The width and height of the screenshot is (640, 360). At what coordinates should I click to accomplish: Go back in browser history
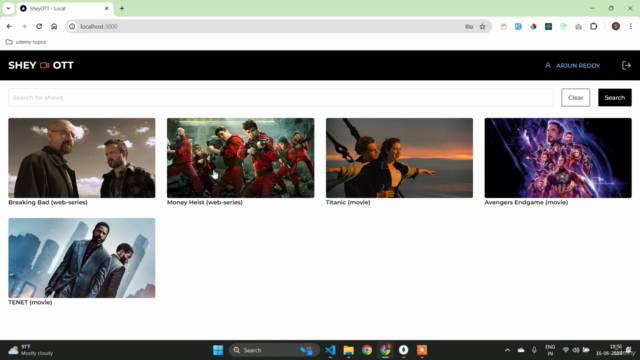pyautogui.click(x=9, y=26)
